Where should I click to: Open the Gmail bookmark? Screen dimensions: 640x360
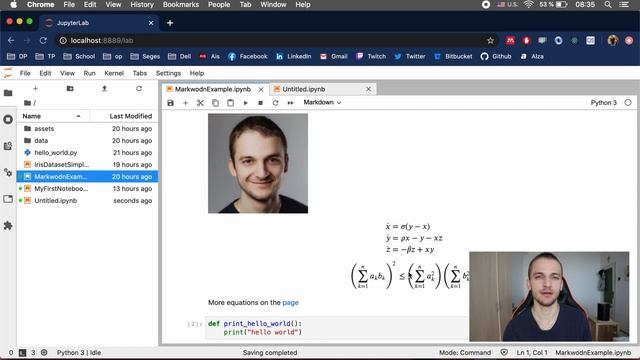334,56
